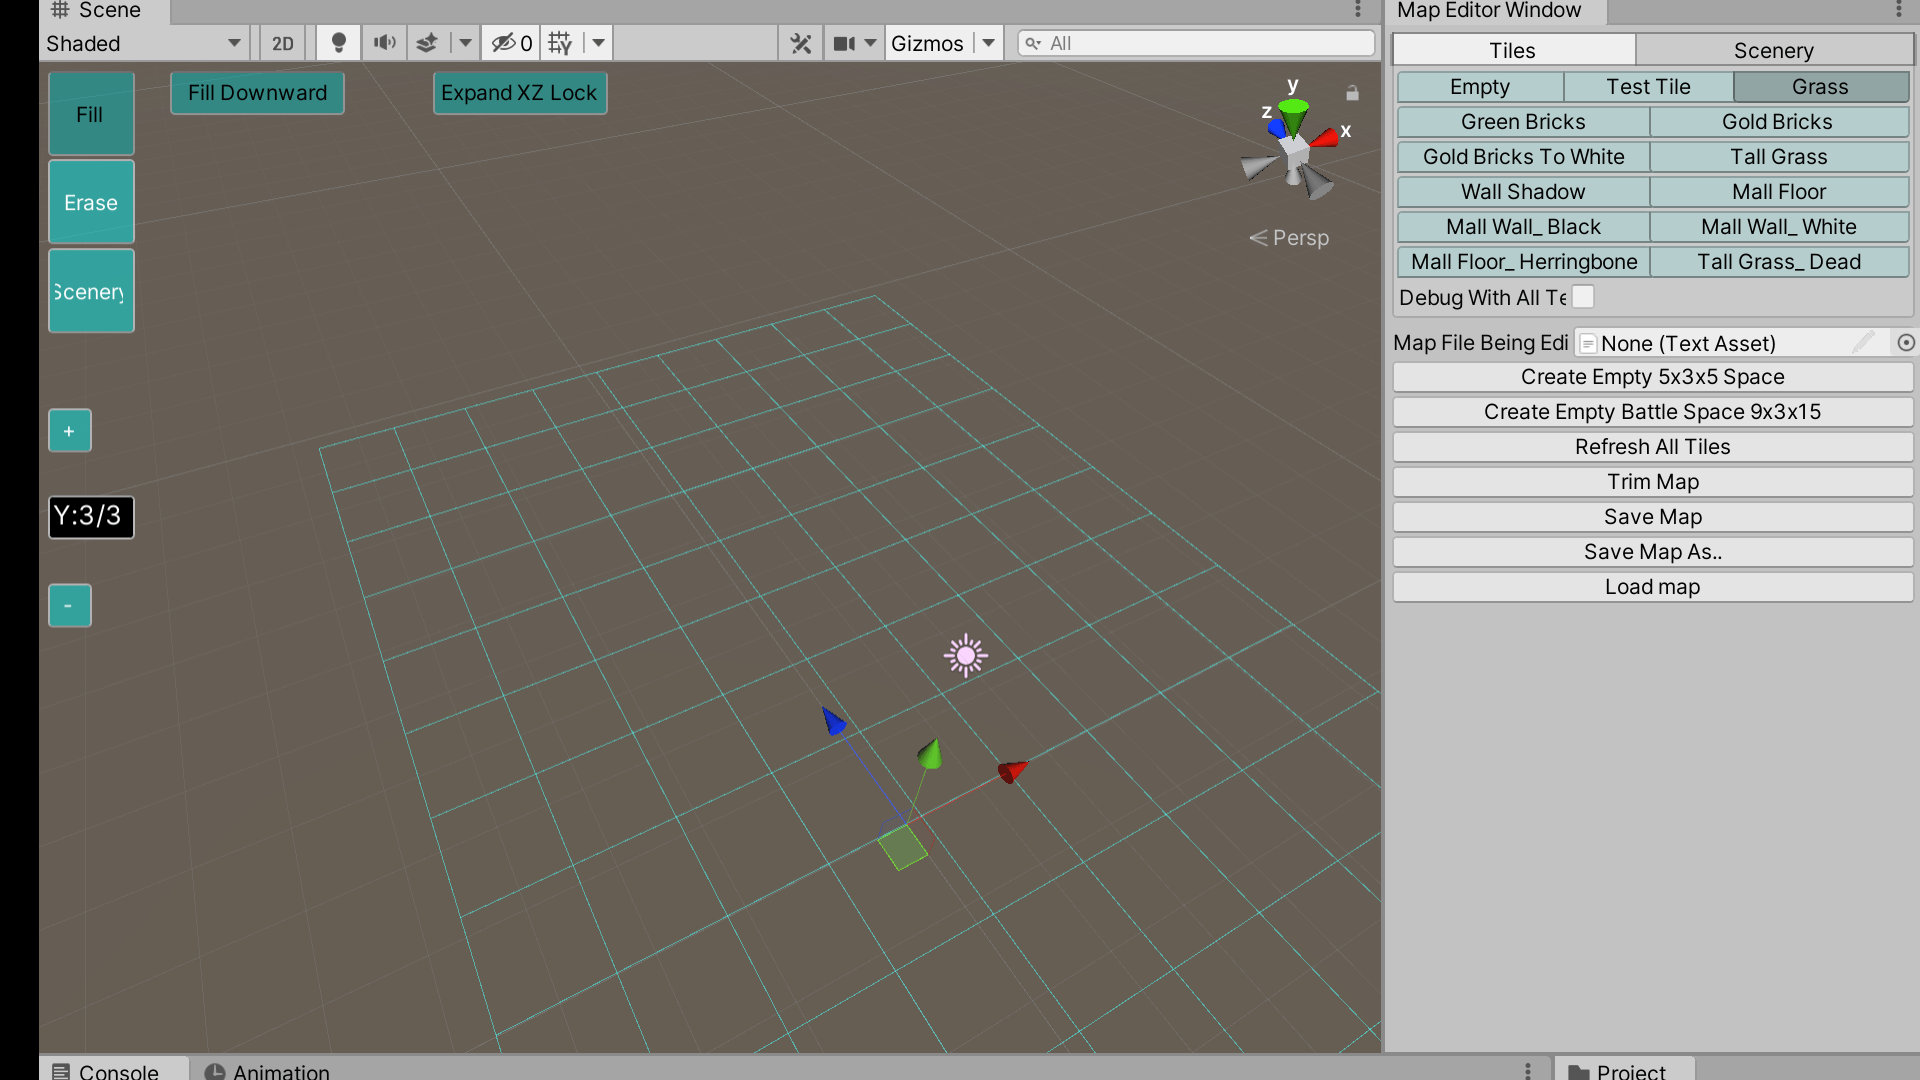Toggle scene grid visibility icon
This screenshot has height=1080, width=1920.
[560, 43]
